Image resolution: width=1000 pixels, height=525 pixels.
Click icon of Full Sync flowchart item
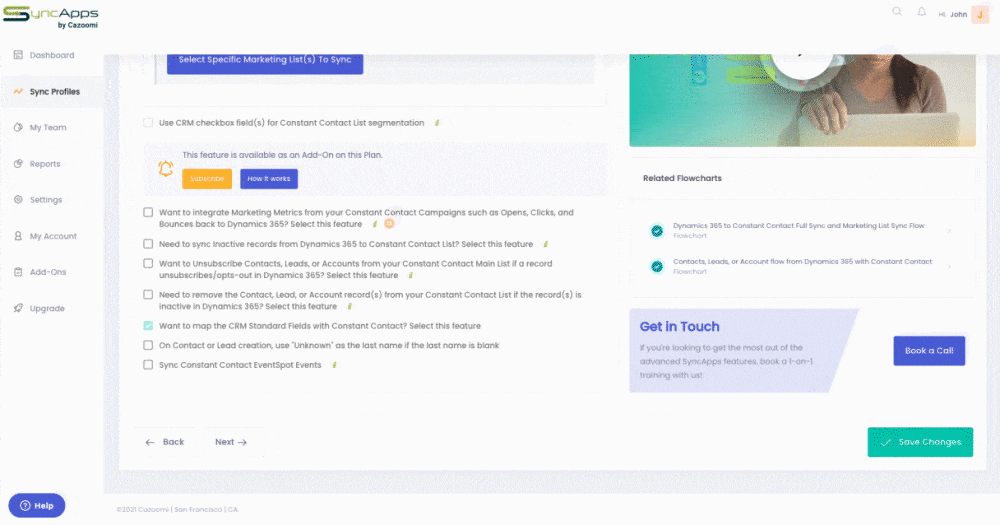tap(657, 230)
